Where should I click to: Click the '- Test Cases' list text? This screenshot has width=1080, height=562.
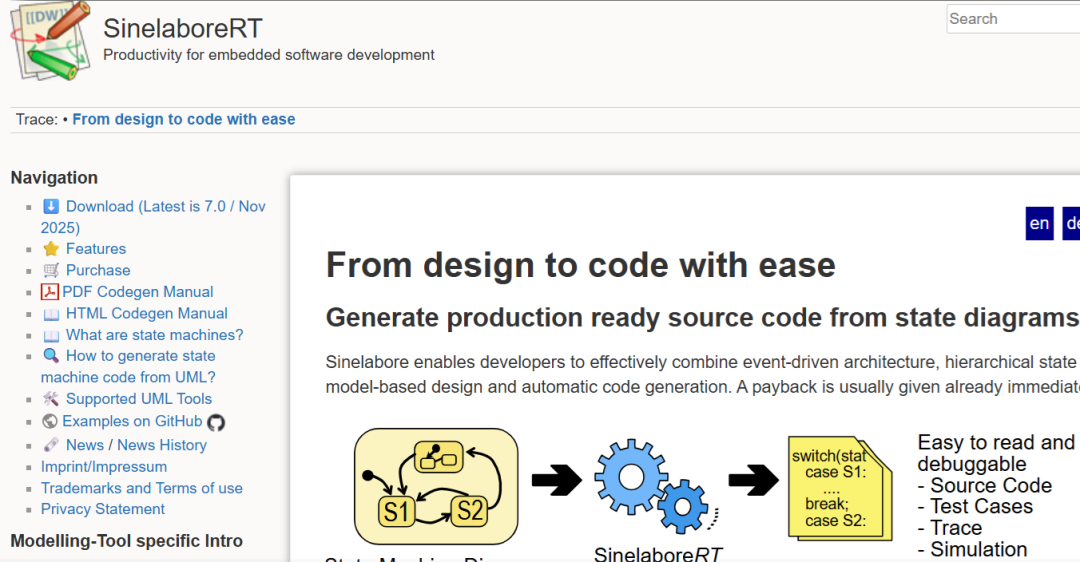pos(975,506)
